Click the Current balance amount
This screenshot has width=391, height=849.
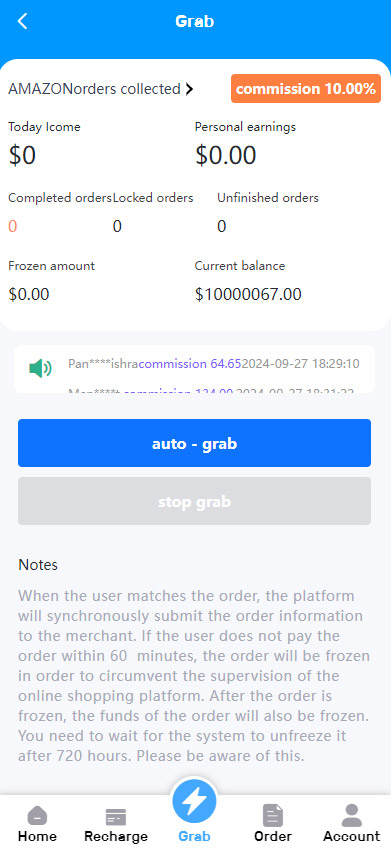[x=248, y=295]
